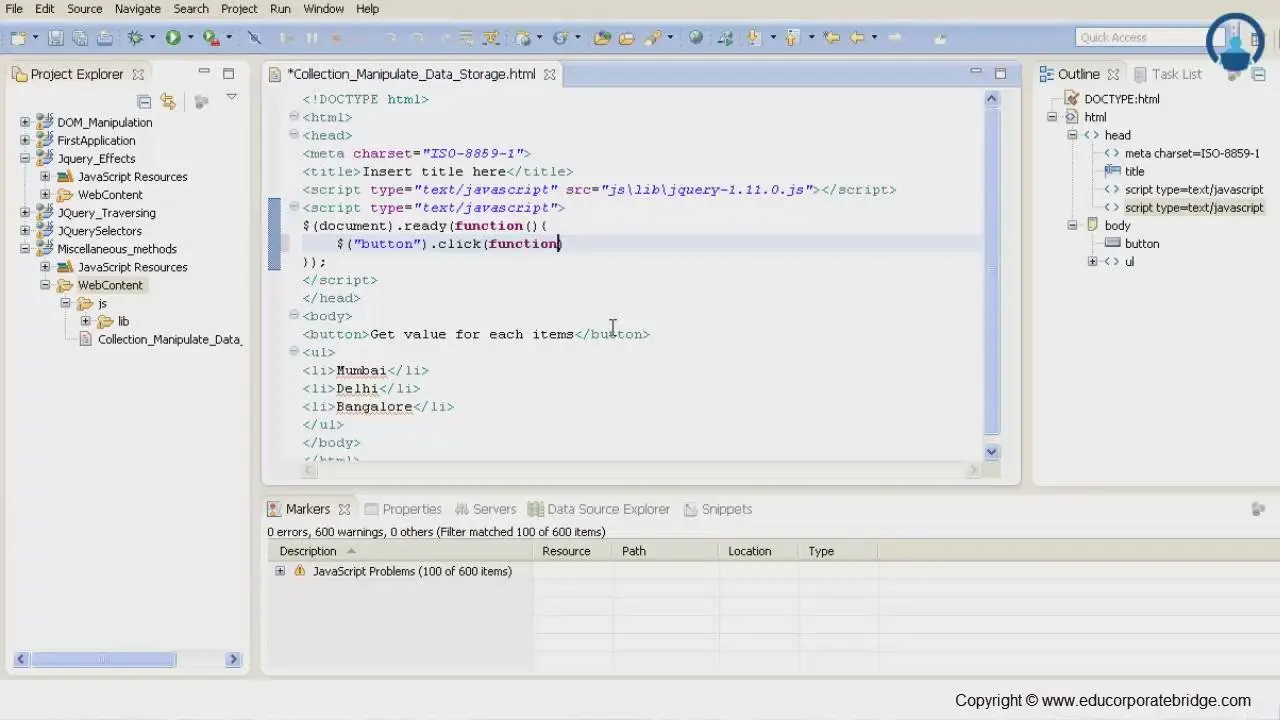Close the Markers view tab
Screen dimensions: 1280x720
pos(344,509)
